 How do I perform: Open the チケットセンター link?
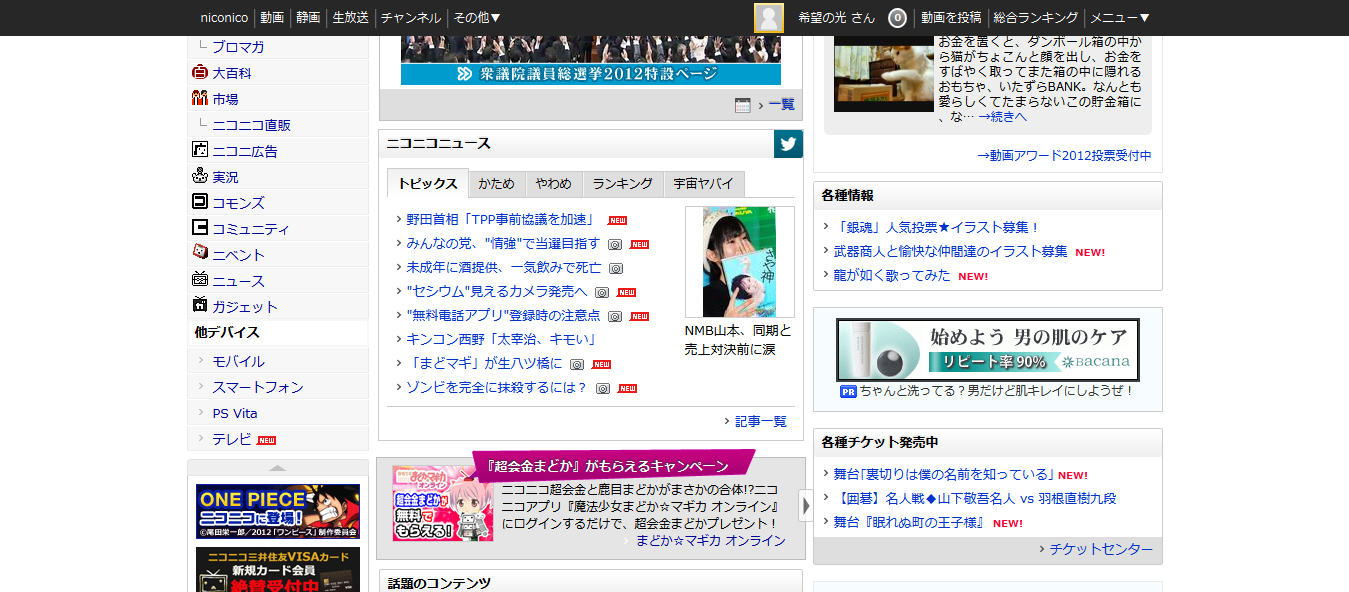pos(1101,549)
